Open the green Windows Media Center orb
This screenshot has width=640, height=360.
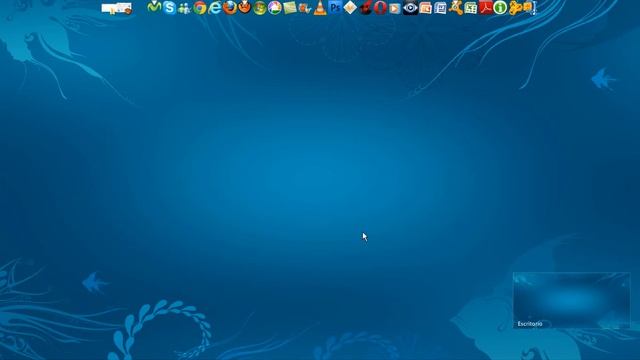click(x=260, y=7)
